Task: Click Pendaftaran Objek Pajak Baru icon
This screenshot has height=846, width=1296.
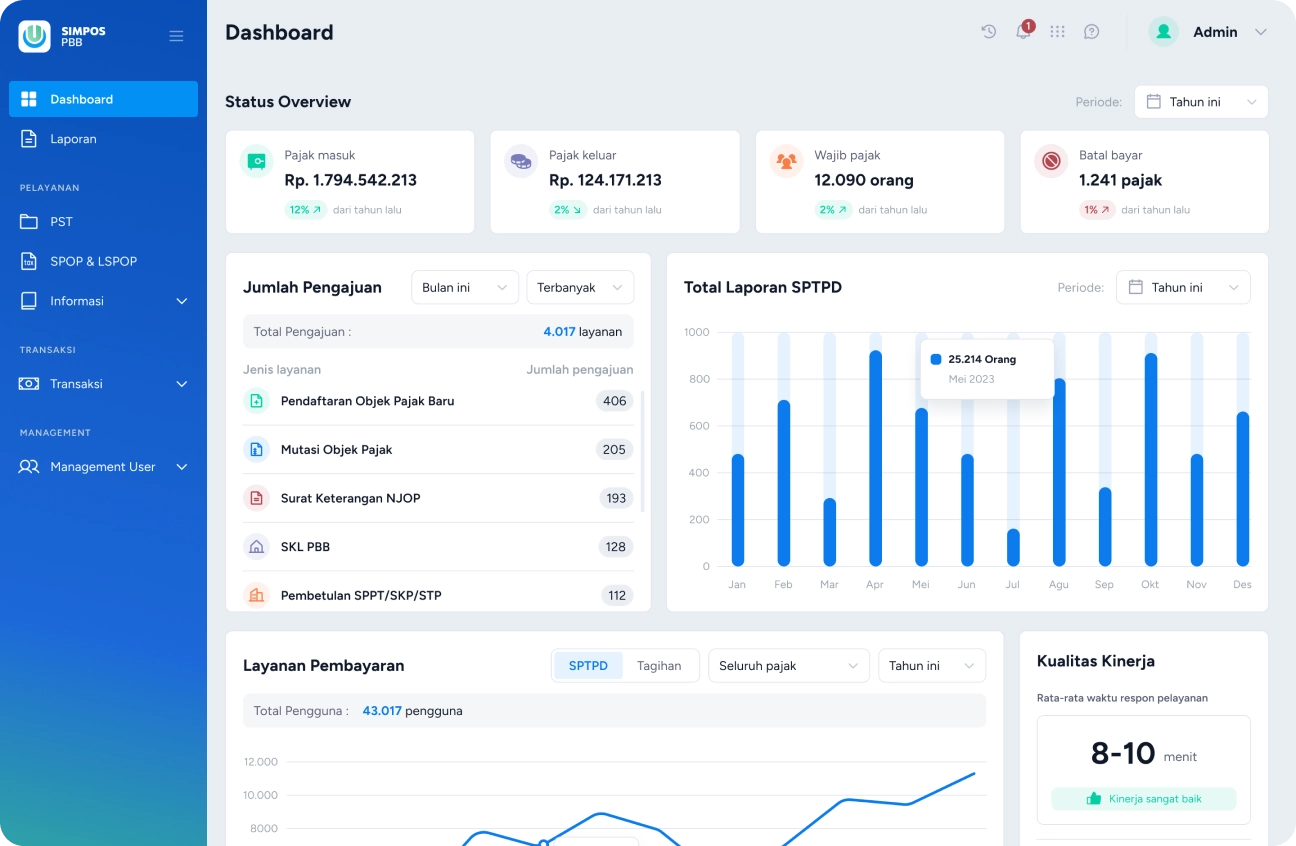Action: click(x=257, y=401)
